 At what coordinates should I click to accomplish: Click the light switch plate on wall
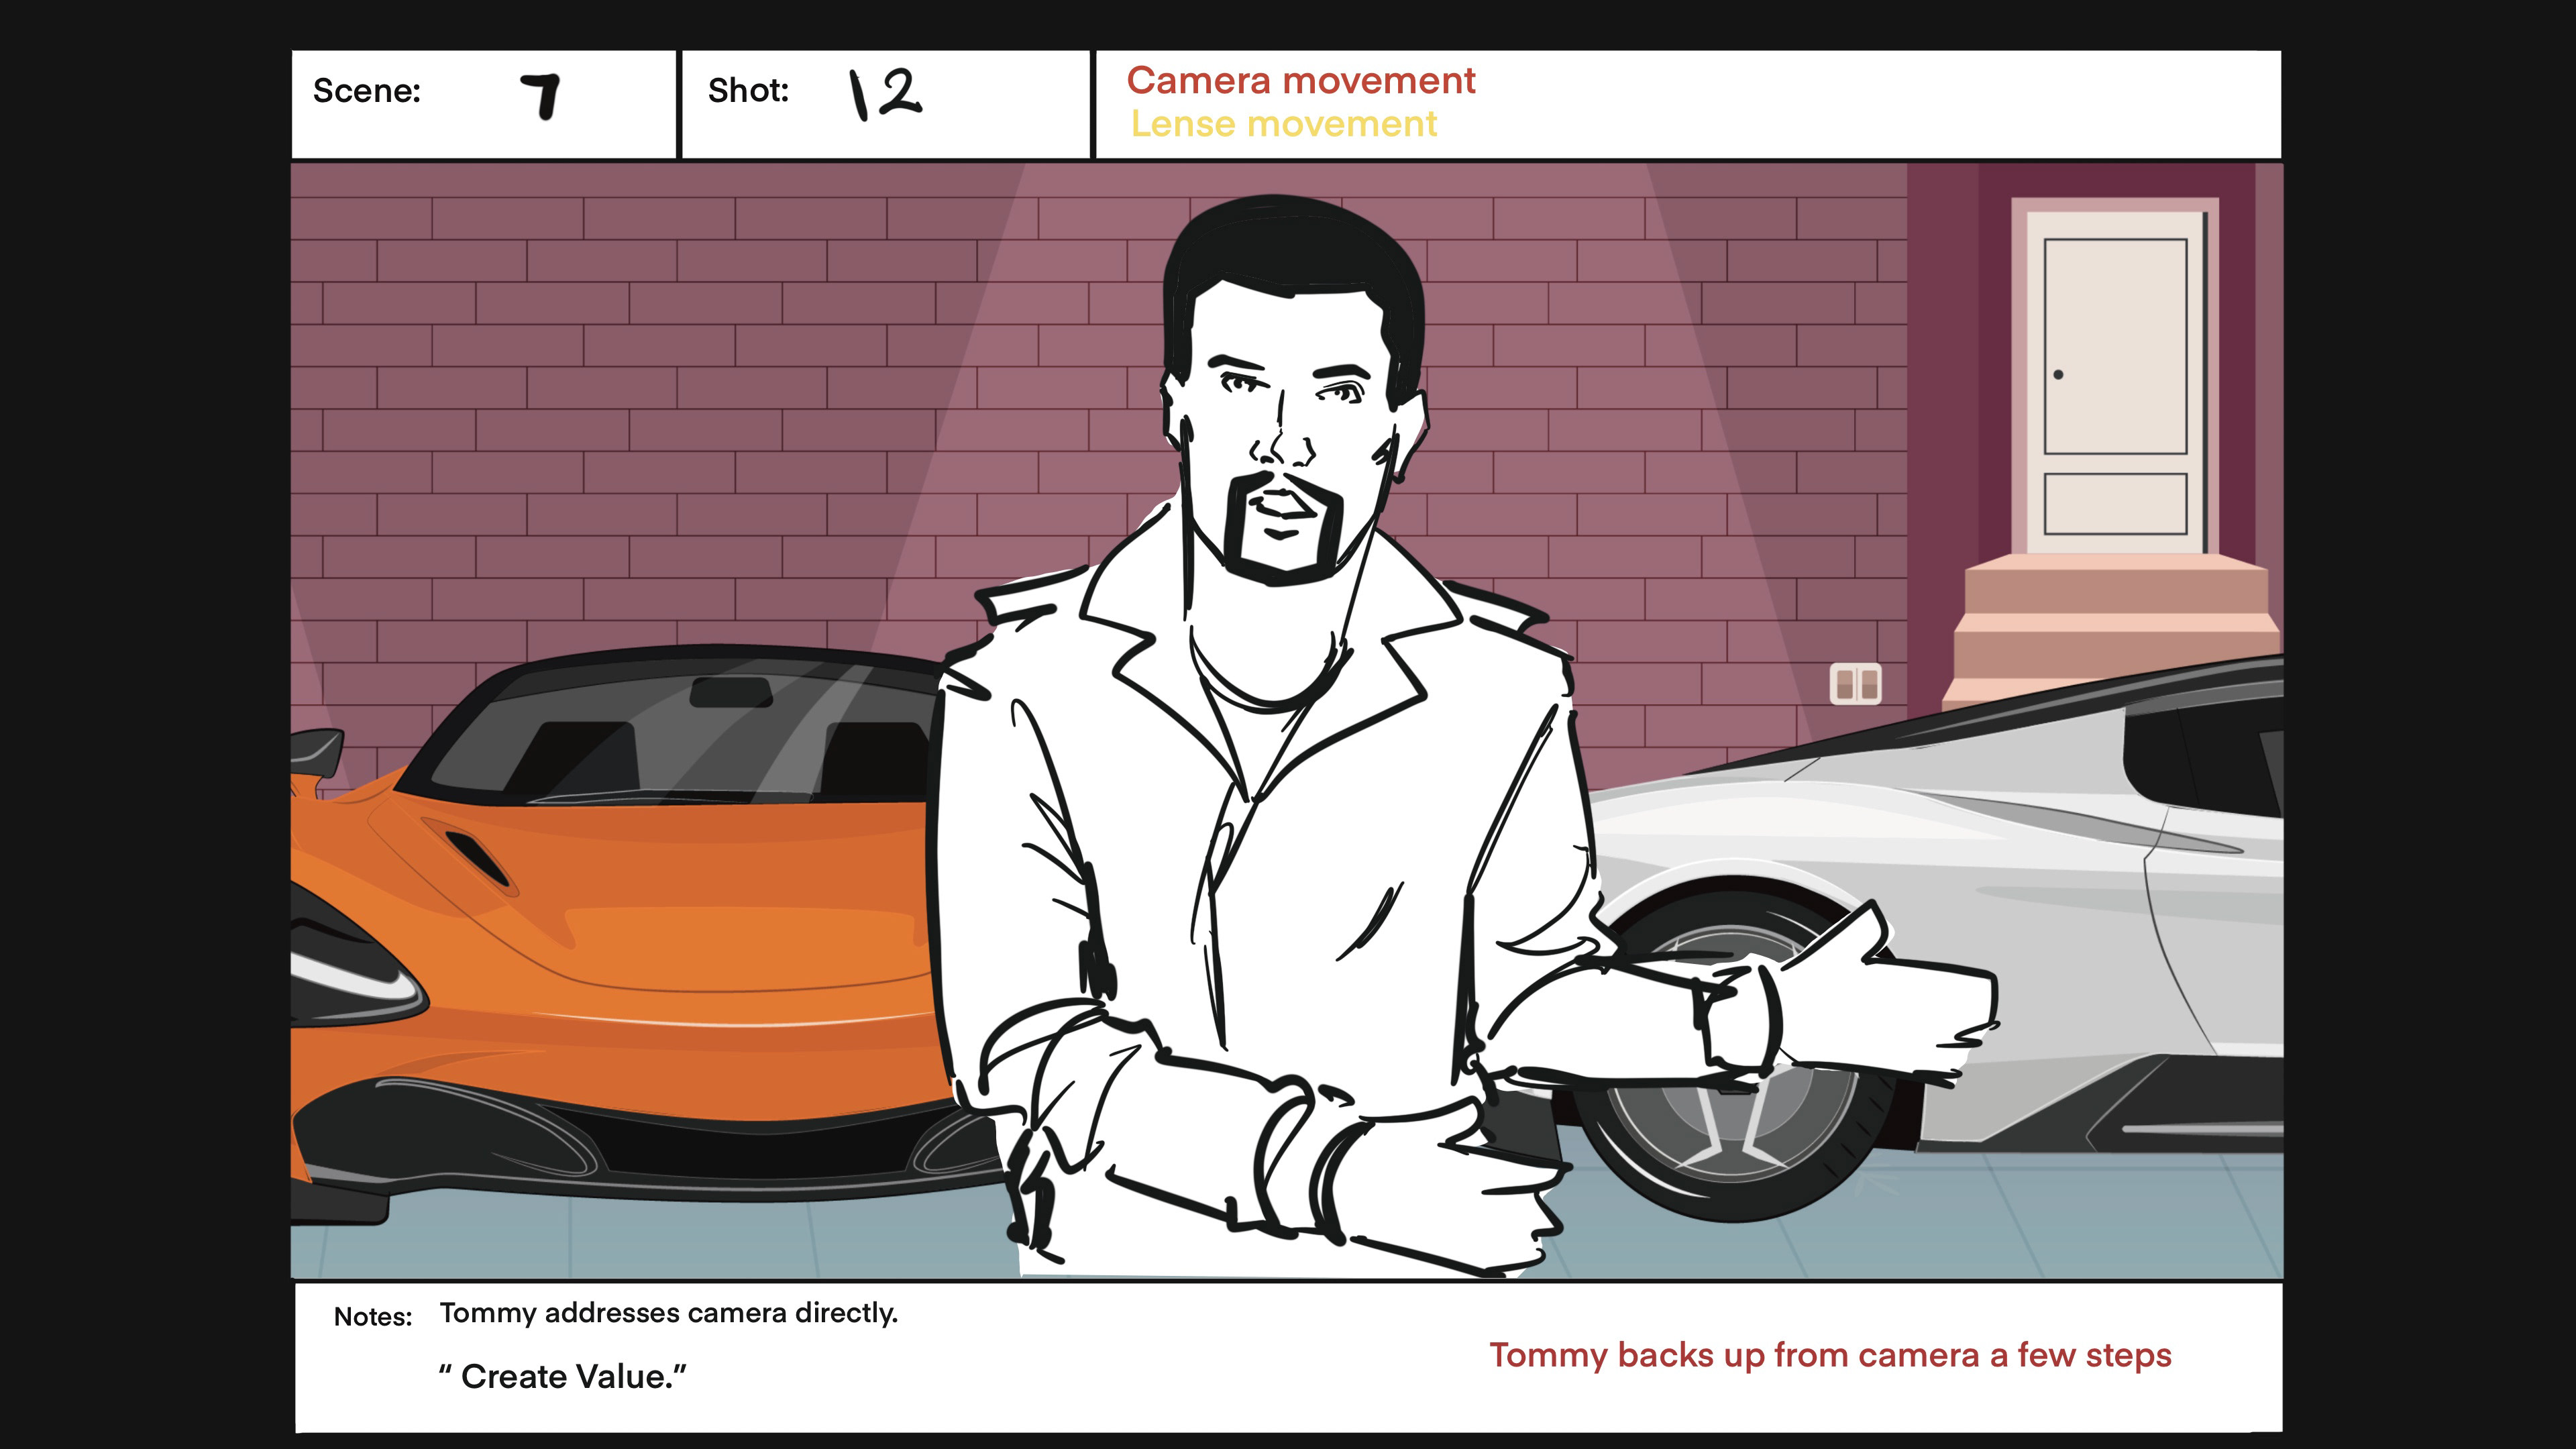1855,684
